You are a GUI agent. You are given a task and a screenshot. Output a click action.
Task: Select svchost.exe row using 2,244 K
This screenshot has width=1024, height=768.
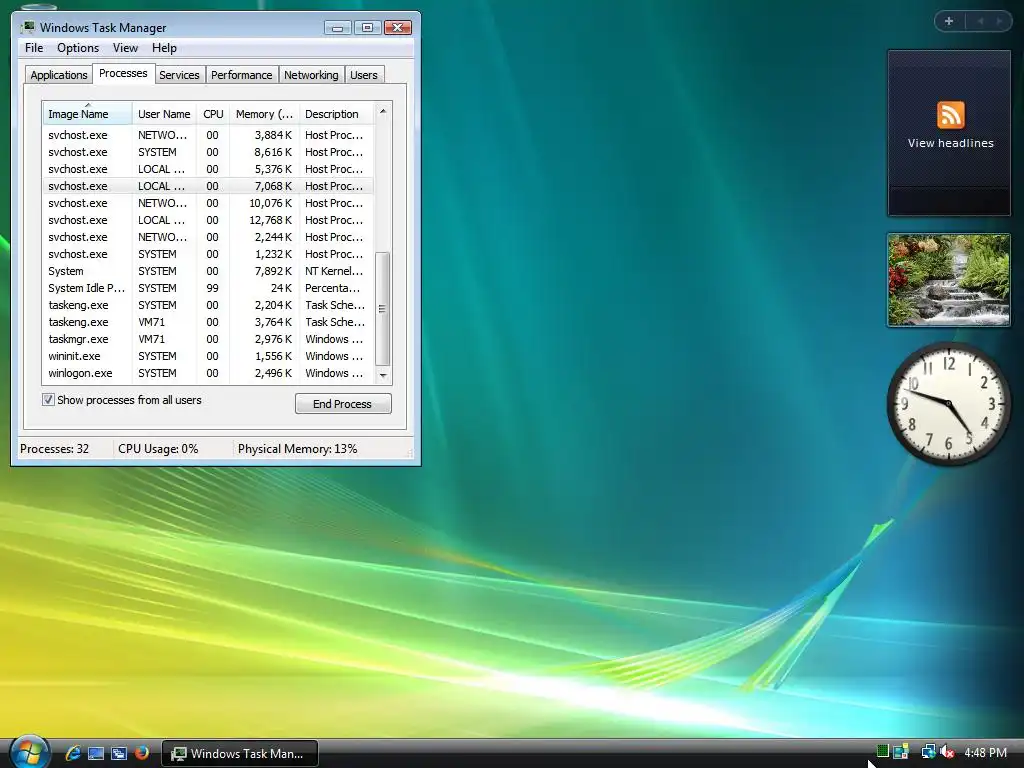pos(209,237)
